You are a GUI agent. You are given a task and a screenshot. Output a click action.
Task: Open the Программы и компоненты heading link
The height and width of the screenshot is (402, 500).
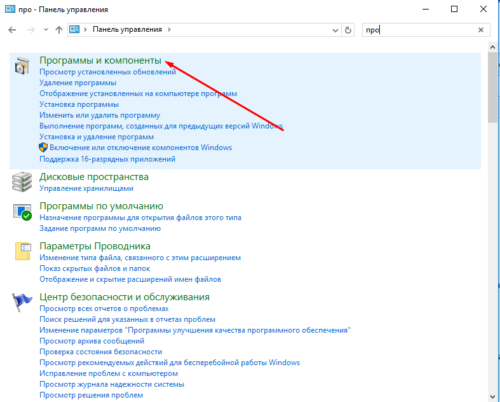100,60
